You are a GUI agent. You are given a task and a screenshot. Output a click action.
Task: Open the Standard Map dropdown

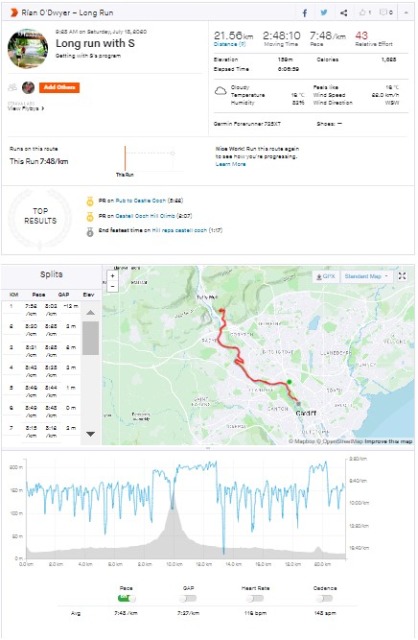point(366,276)
